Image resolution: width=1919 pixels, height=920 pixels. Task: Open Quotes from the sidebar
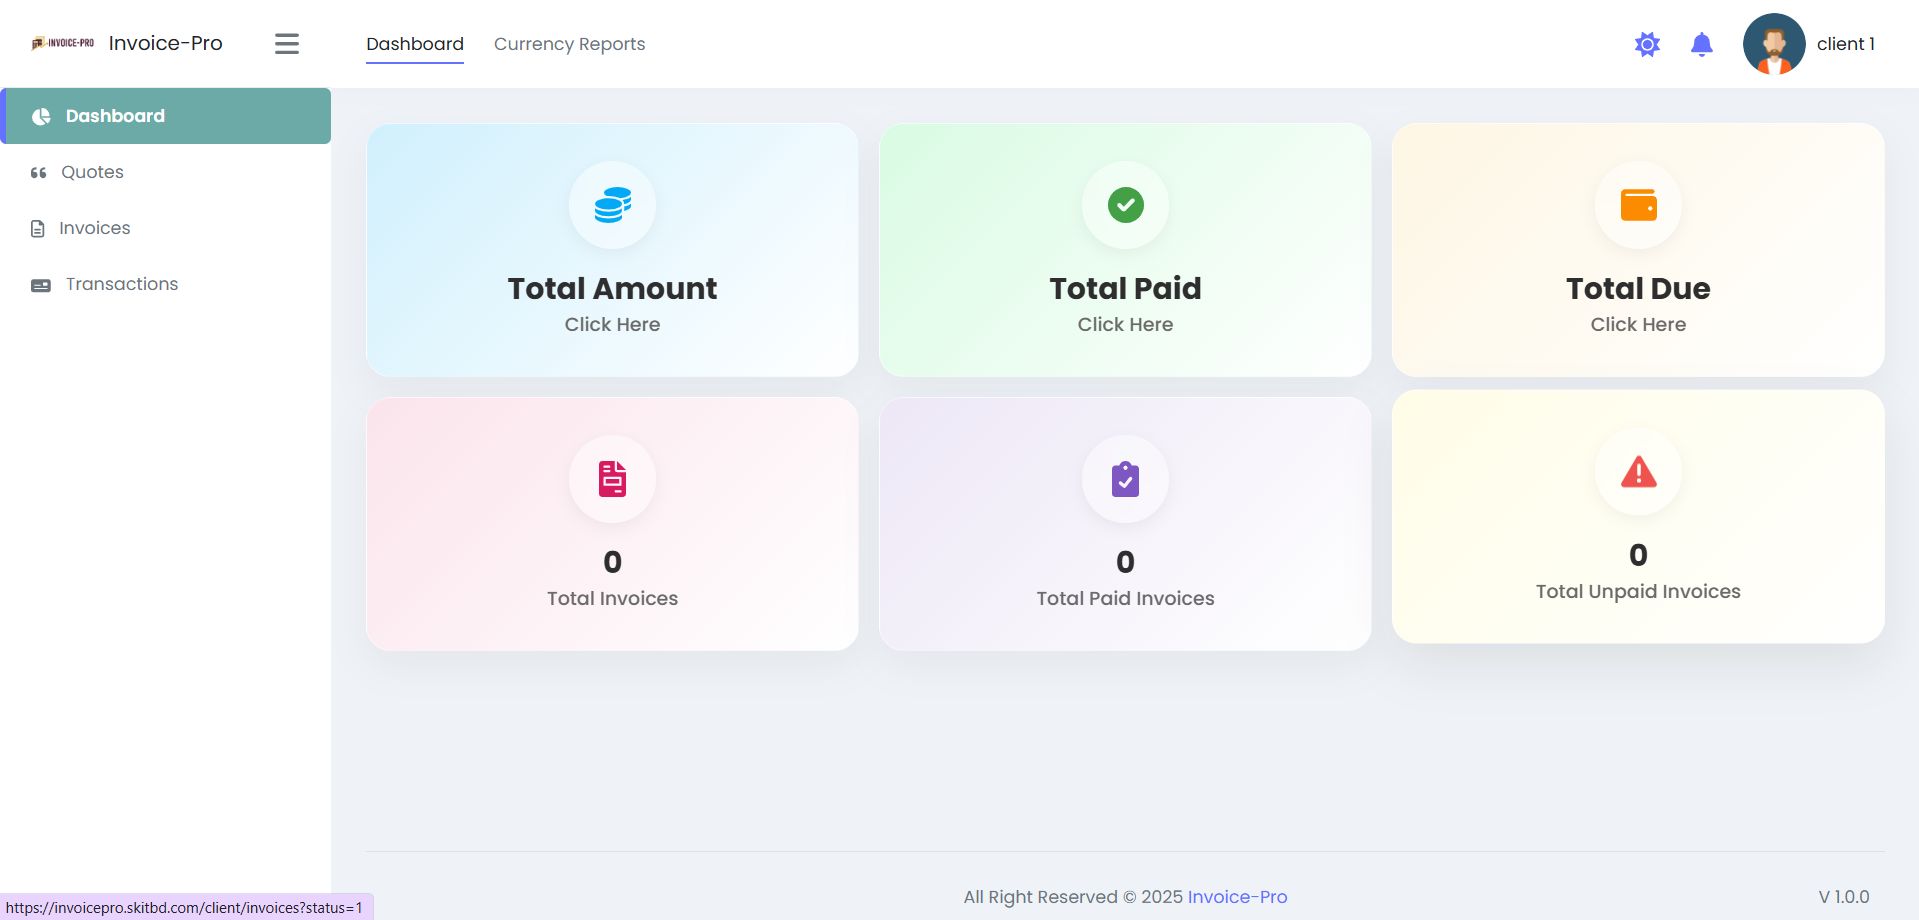tap(92, 172)
